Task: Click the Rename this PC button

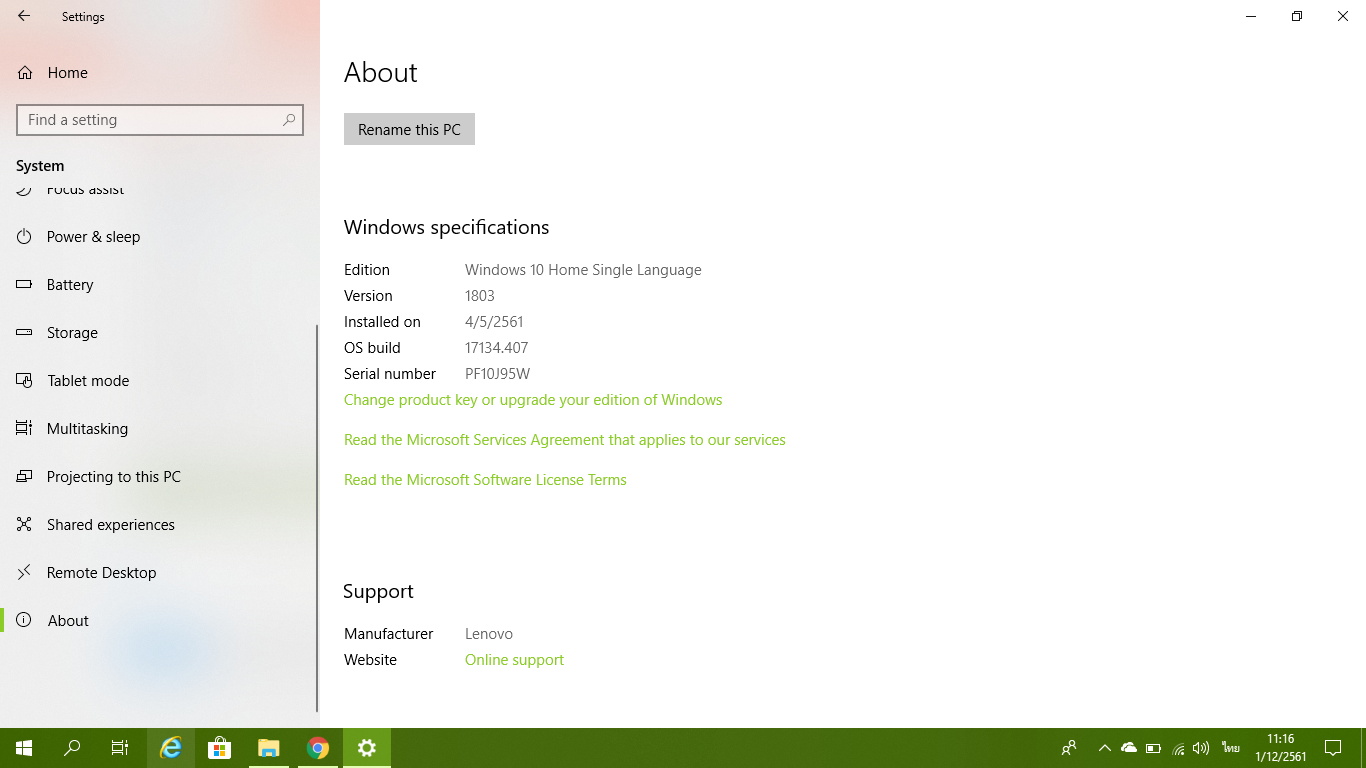Action: pyautogui.click(x=409, y=129)
